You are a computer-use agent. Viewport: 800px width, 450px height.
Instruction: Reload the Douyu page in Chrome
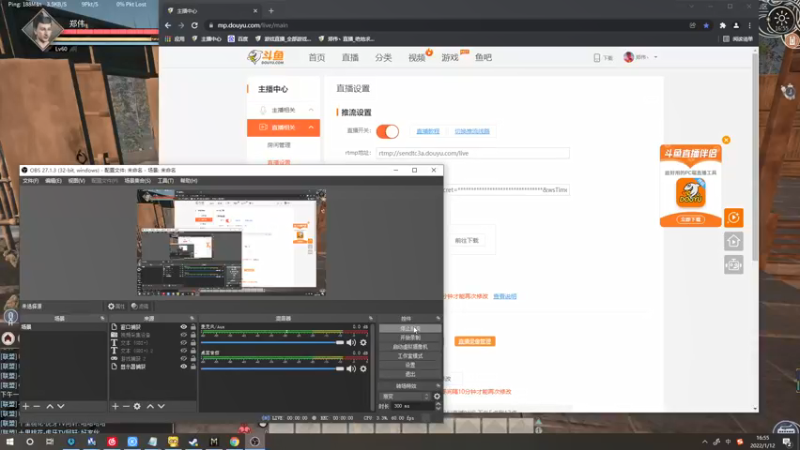tap(194, 25)
